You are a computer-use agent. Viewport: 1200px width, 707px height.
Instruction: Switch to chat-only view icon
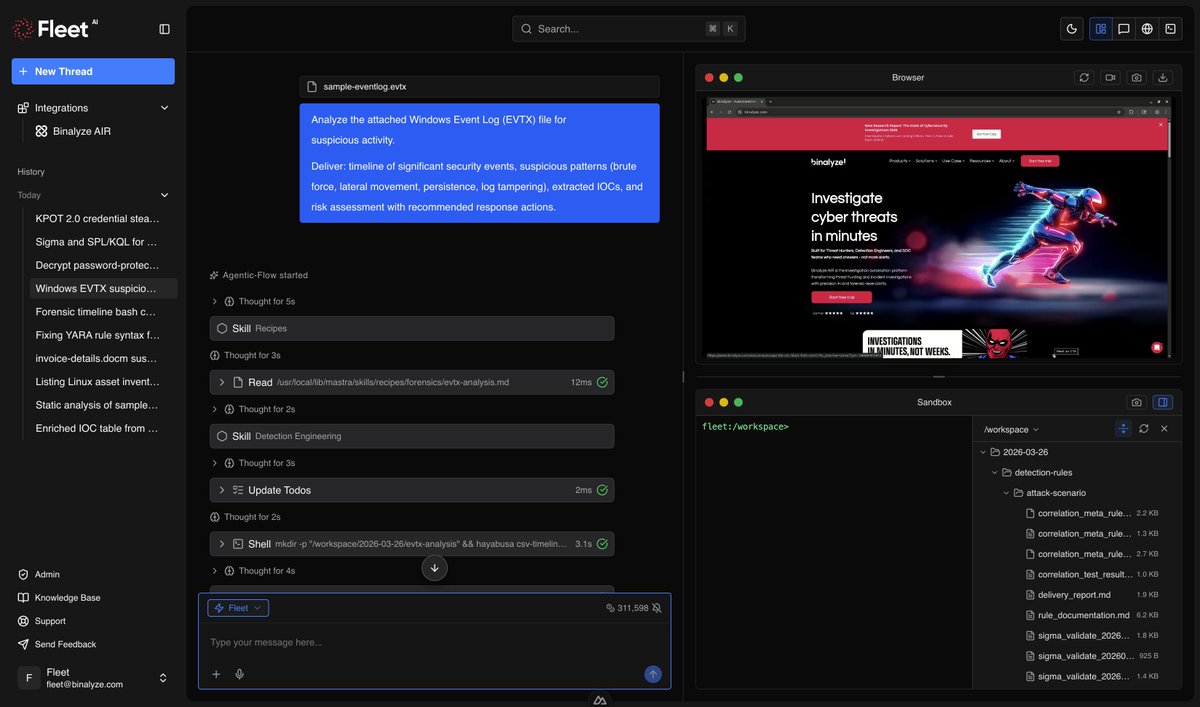pyautogui.click(x=1124, y=29)
